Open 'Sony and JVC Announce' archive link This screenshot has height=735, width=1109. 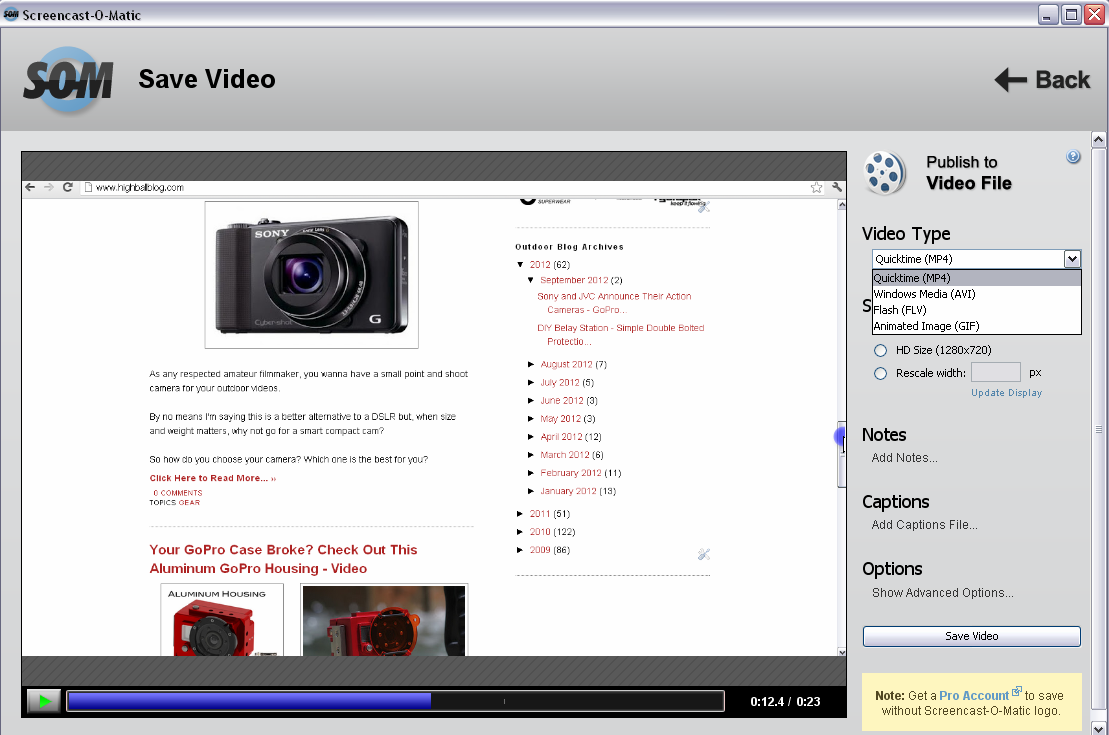(x=614, y=303)
